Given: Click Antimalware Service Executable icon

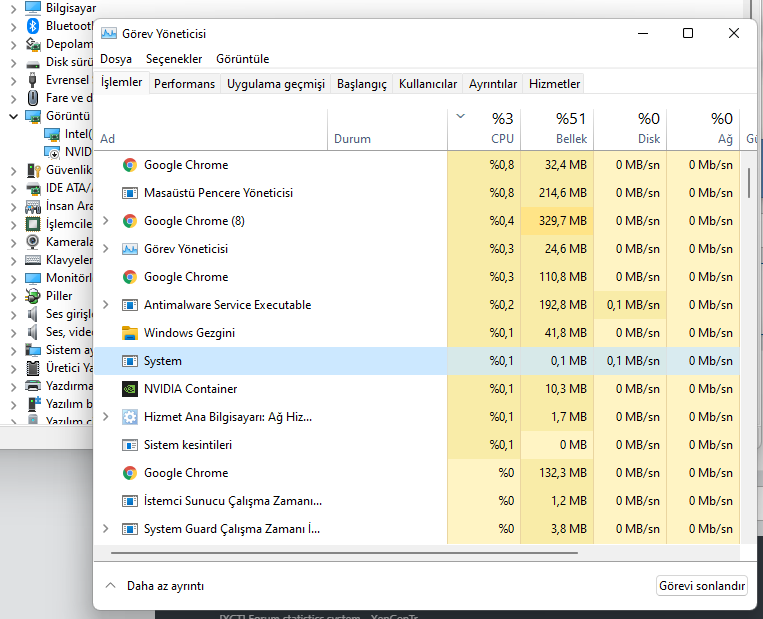Looking at the screenshot, I should (129, 305).
